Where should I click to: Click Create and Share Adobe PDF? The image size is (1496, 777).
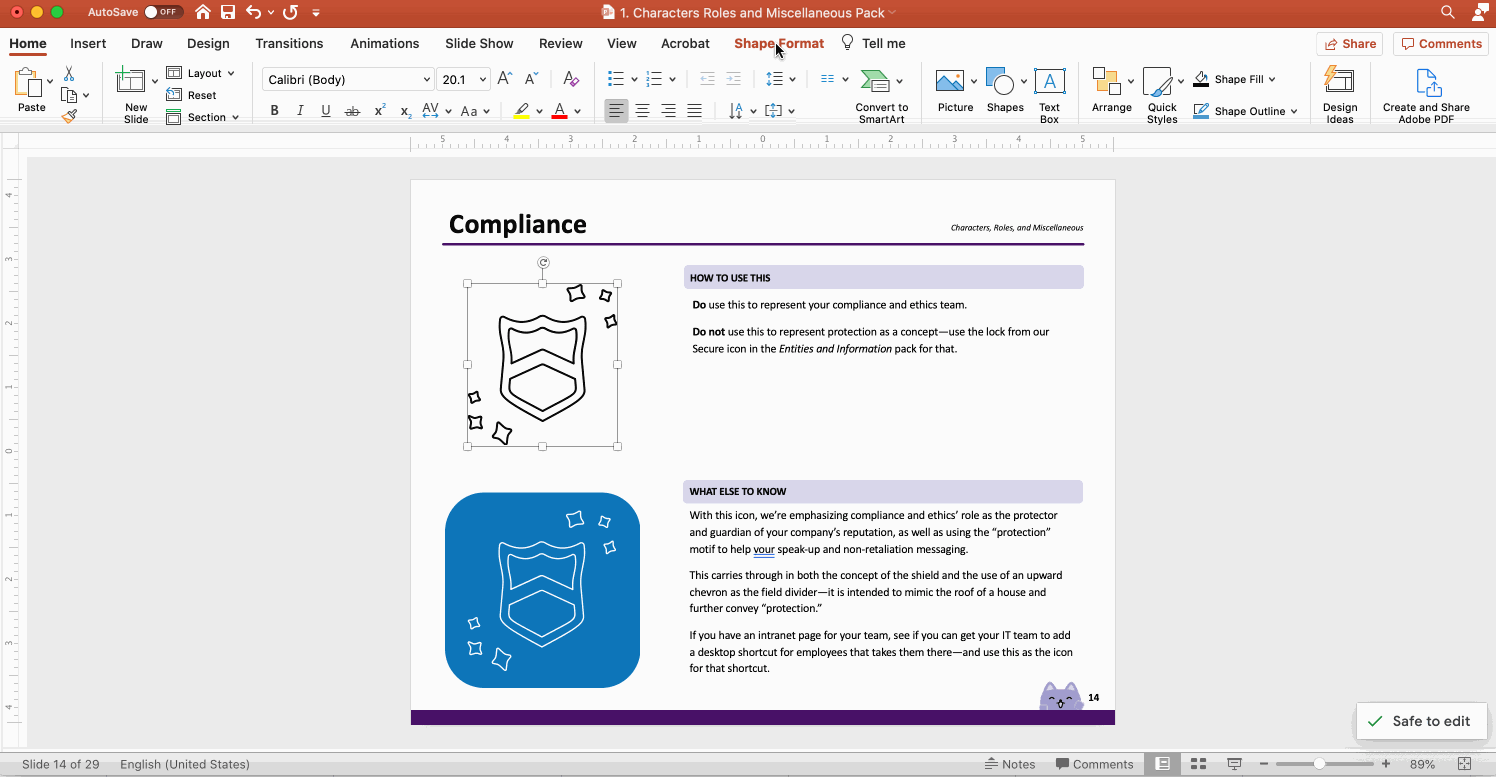coord(1426,97)
